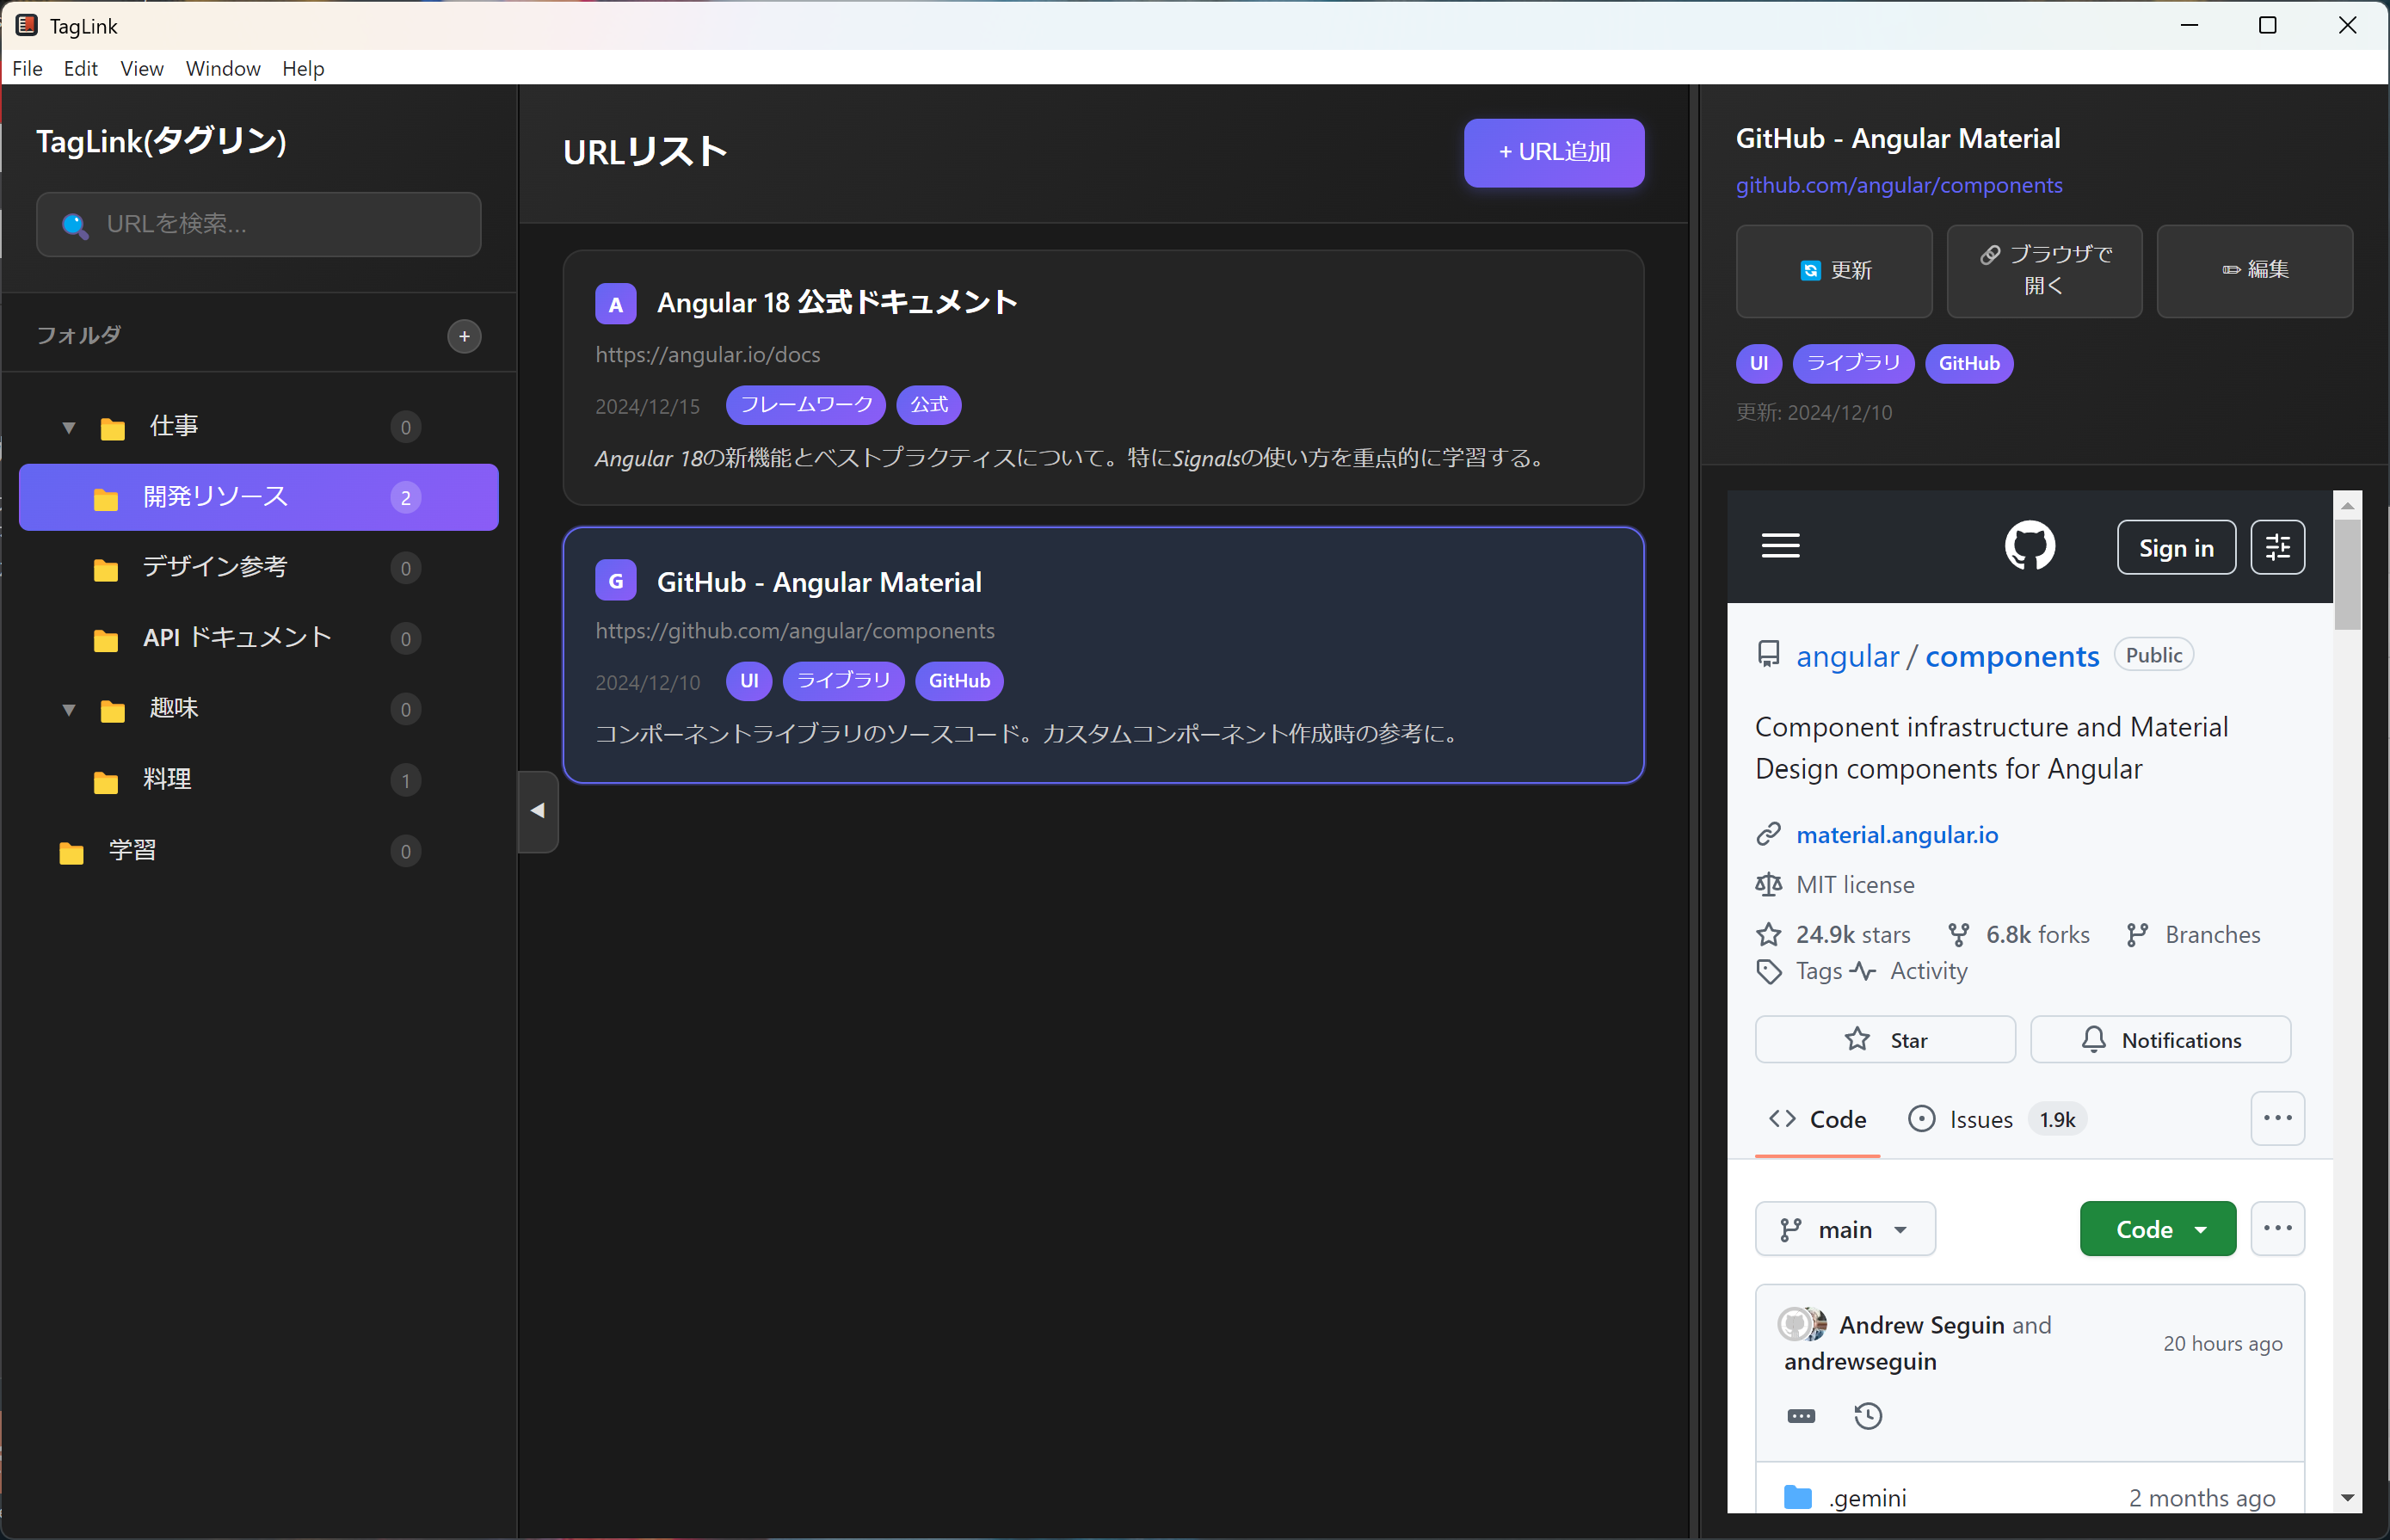Click the G favicon of GitHub card
Screen dimensions: 2390x1540
coord(616,580)
